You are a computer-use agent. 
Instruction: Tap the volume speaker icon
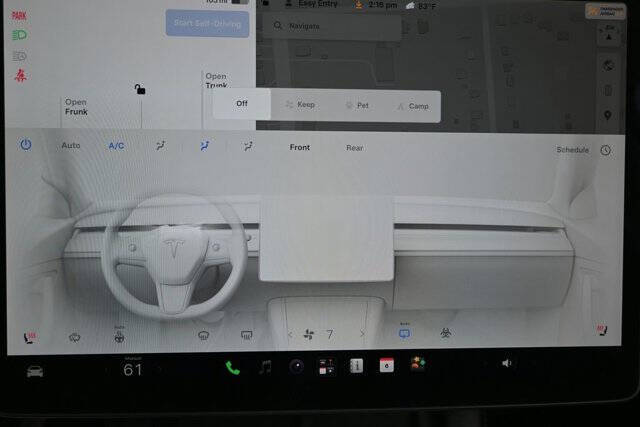click(506, 363)
